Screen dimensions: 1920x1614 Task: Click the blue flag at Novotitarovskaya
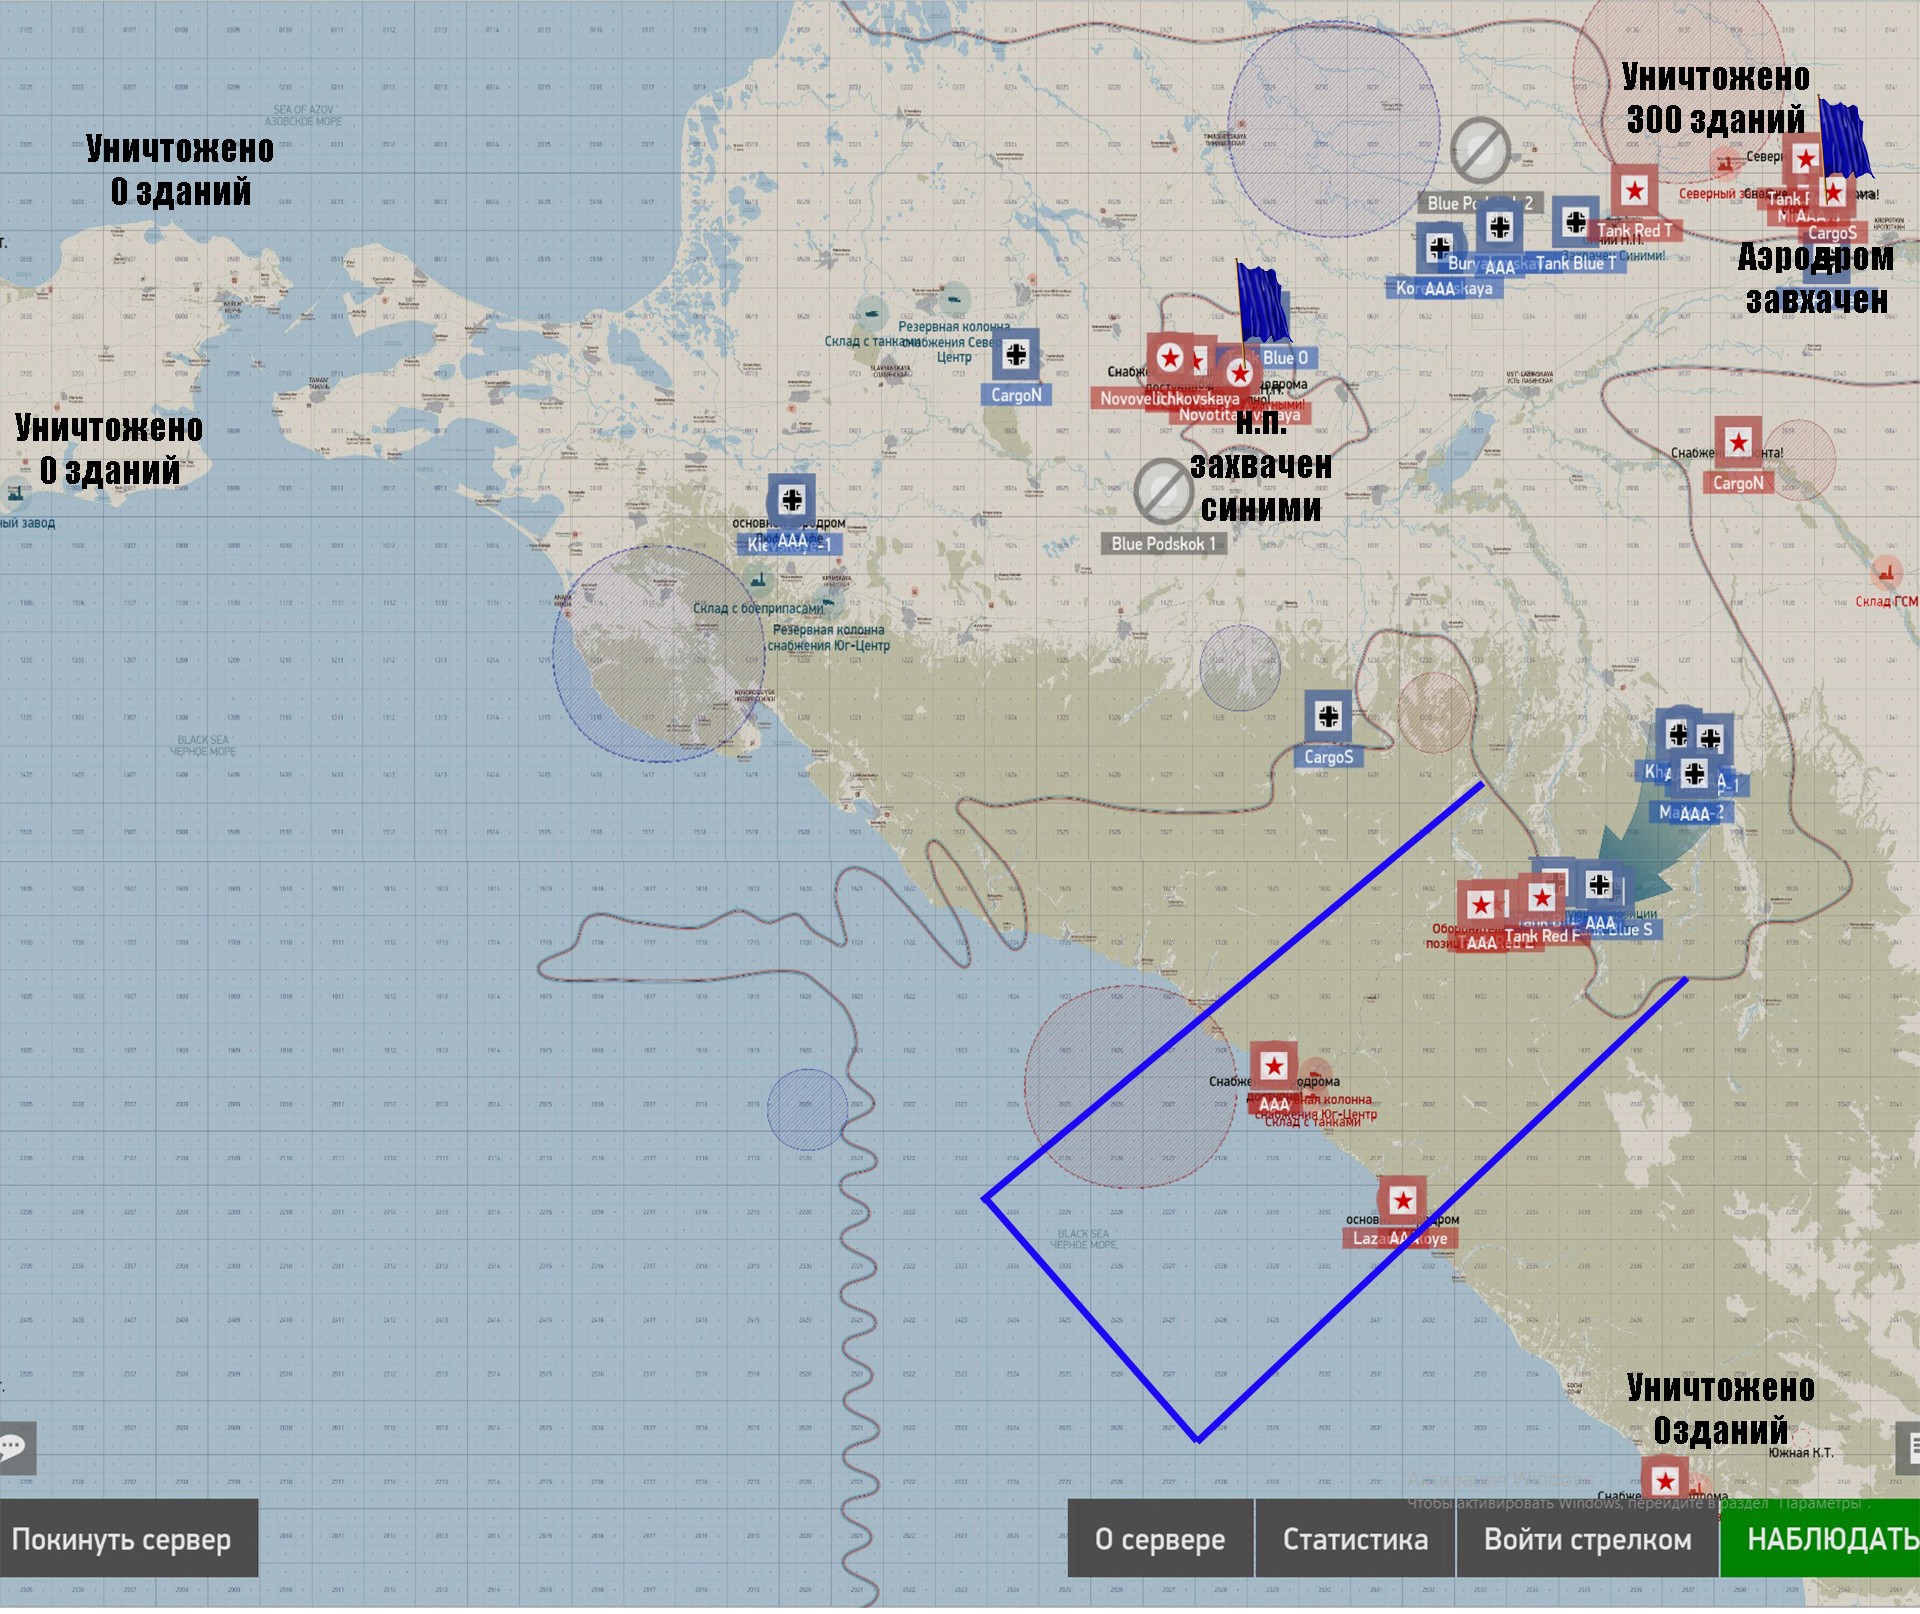click(1261, 300)
